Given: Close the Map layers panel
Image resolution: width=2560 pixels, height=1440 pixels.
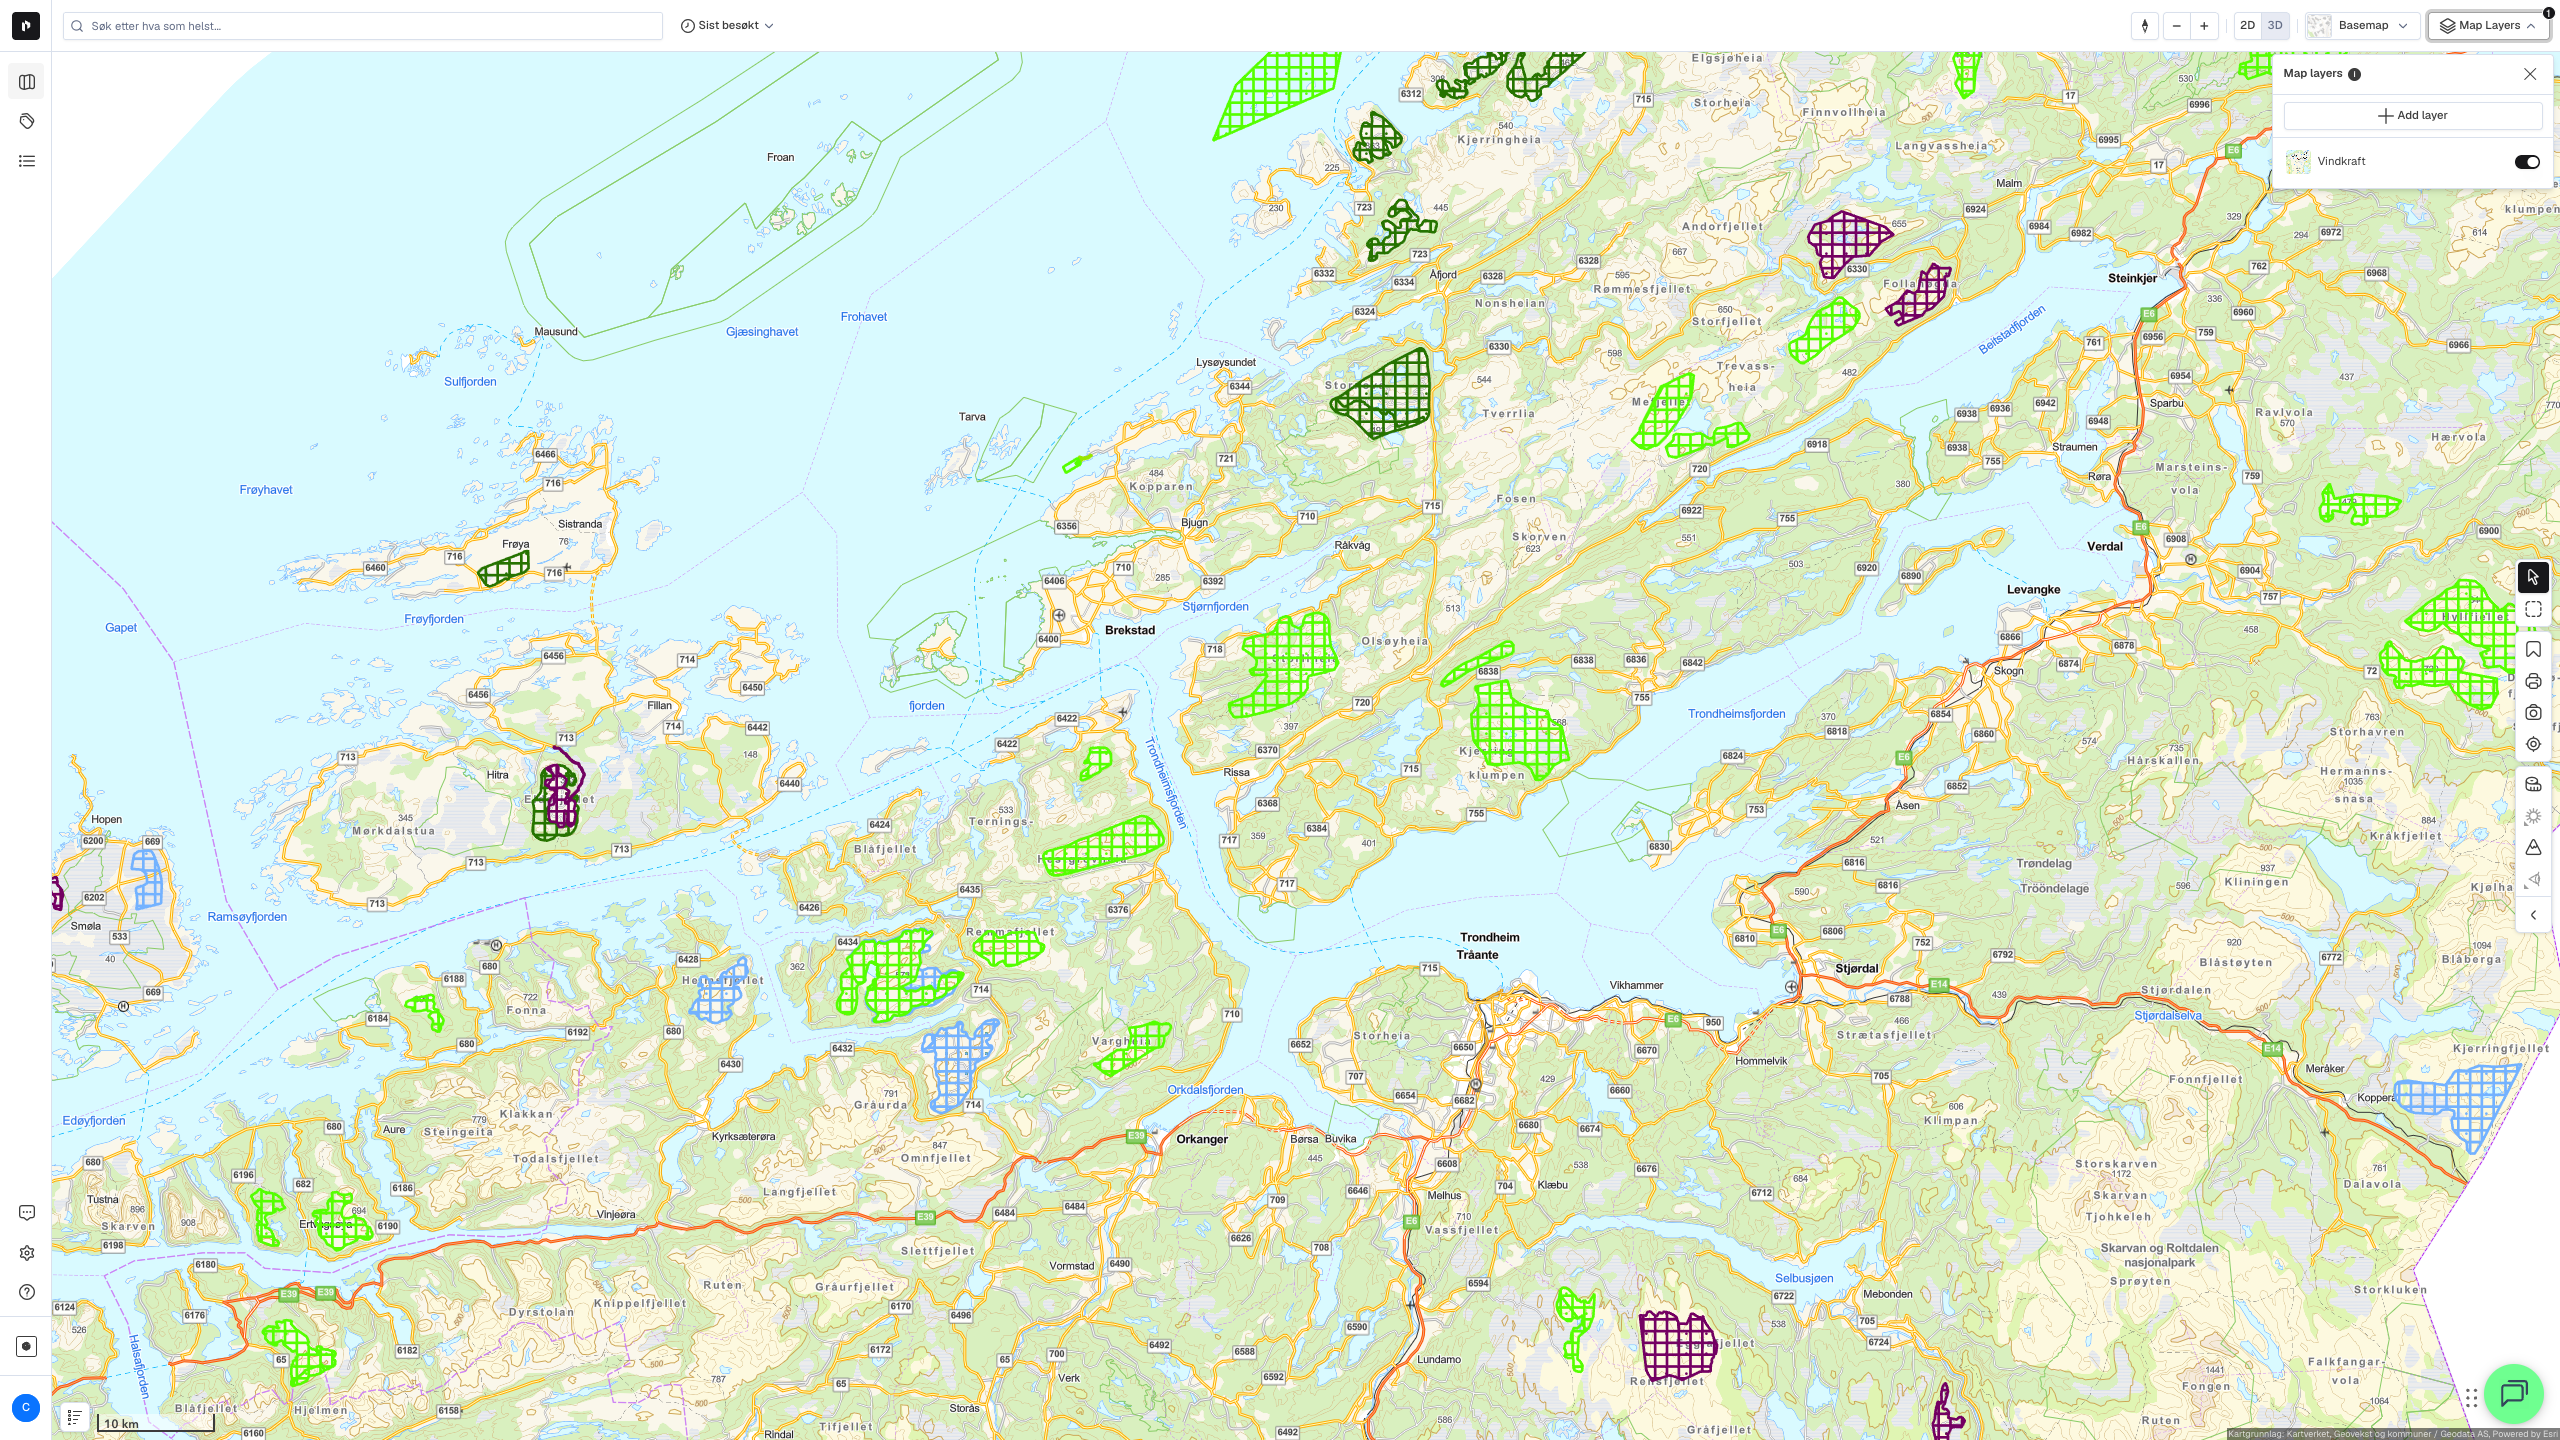Looking at the screenshot, I should [2530, 74].
